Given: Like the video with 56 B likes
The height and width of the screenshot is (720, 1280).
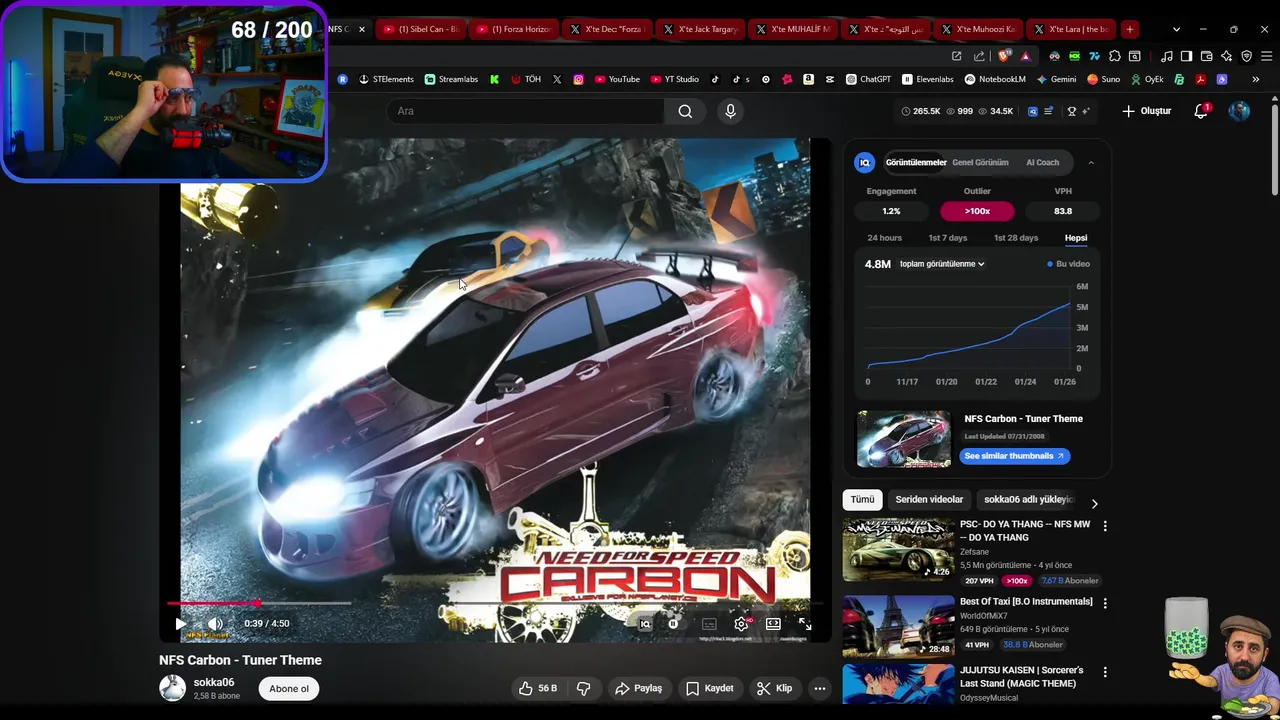Looking at the screenshot, I should point(537,688).
